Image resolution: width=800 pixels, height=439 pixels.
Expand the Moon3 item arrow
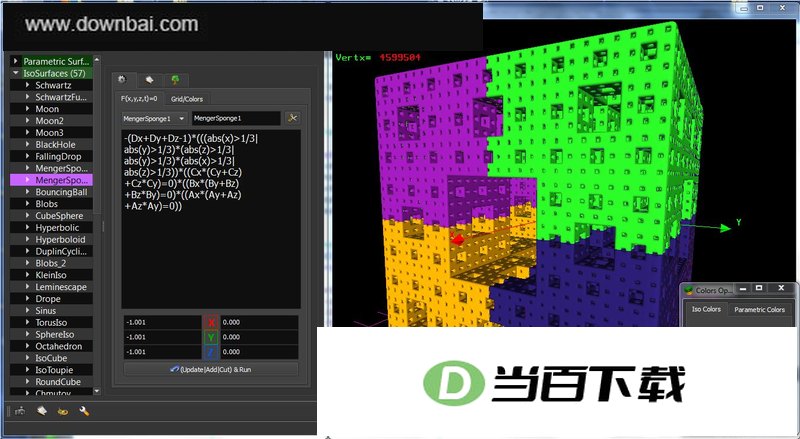[x=27, y=133]
